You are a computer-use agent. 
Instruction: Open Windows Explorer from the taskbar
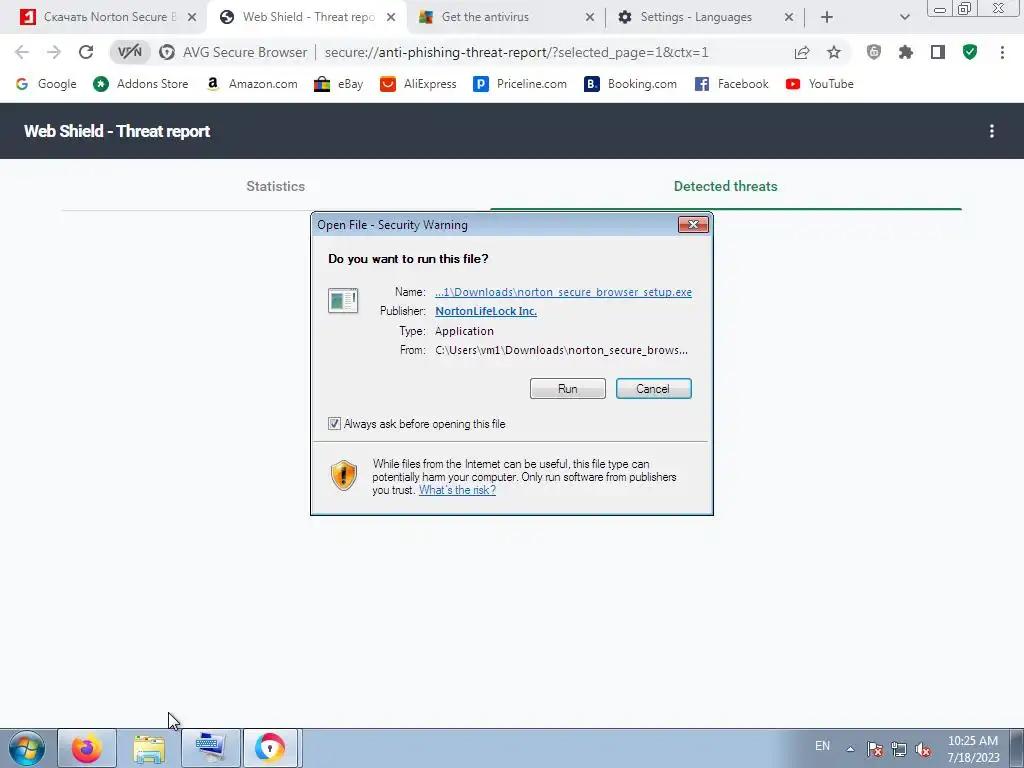point(149,748)
